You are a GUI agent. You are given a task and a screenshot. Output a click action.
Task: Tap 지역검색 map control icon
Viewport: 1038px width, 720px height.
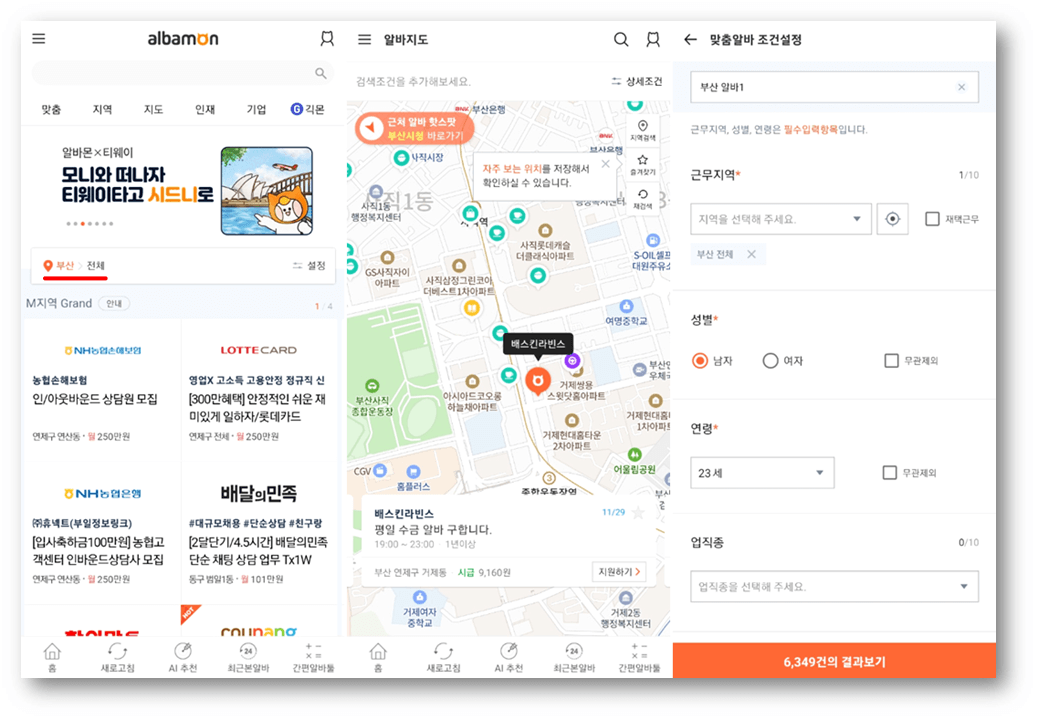click(642, 130)
